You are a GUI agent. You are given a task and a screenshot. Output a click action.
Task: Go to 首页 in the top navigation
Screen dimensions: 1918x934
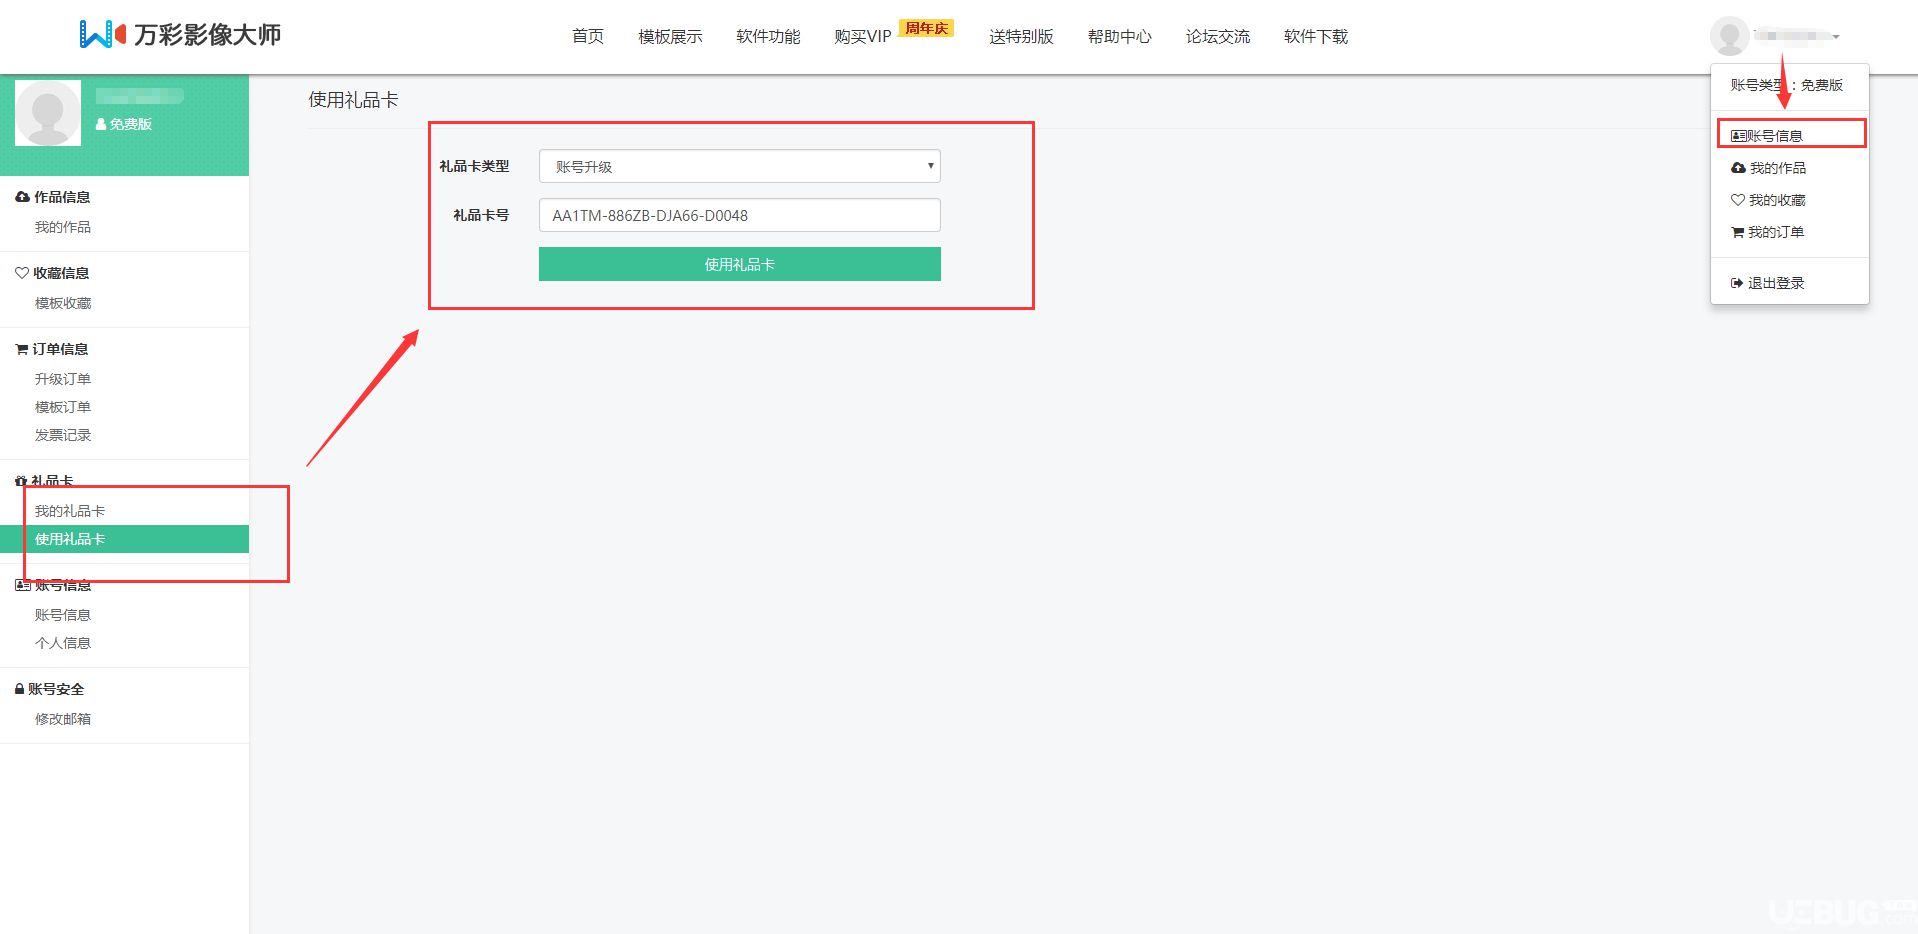click(588, 36)
